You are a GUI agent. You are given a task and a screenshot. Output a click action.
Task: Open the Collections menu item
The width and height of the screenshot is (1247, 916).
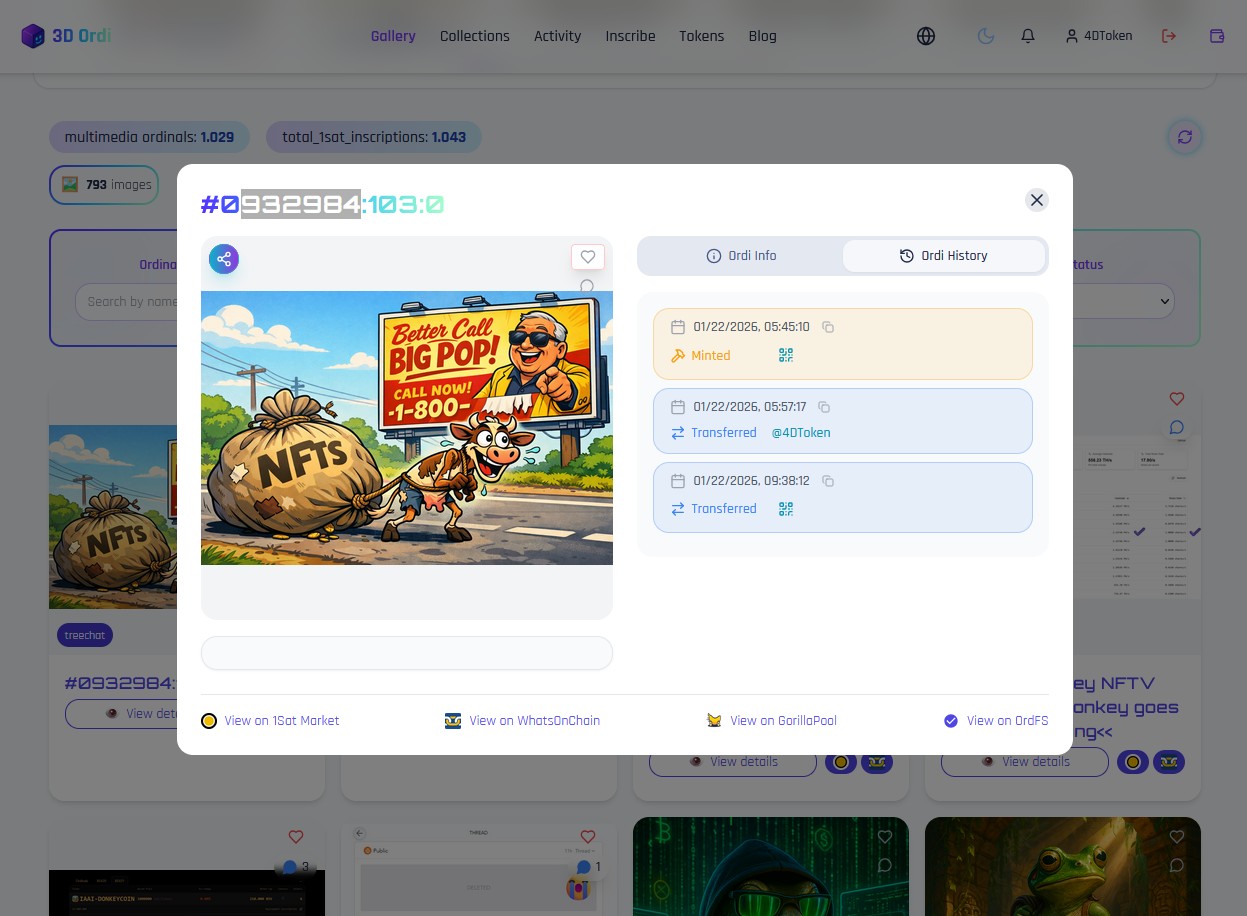pyautogui.click(x=475, y=36)
